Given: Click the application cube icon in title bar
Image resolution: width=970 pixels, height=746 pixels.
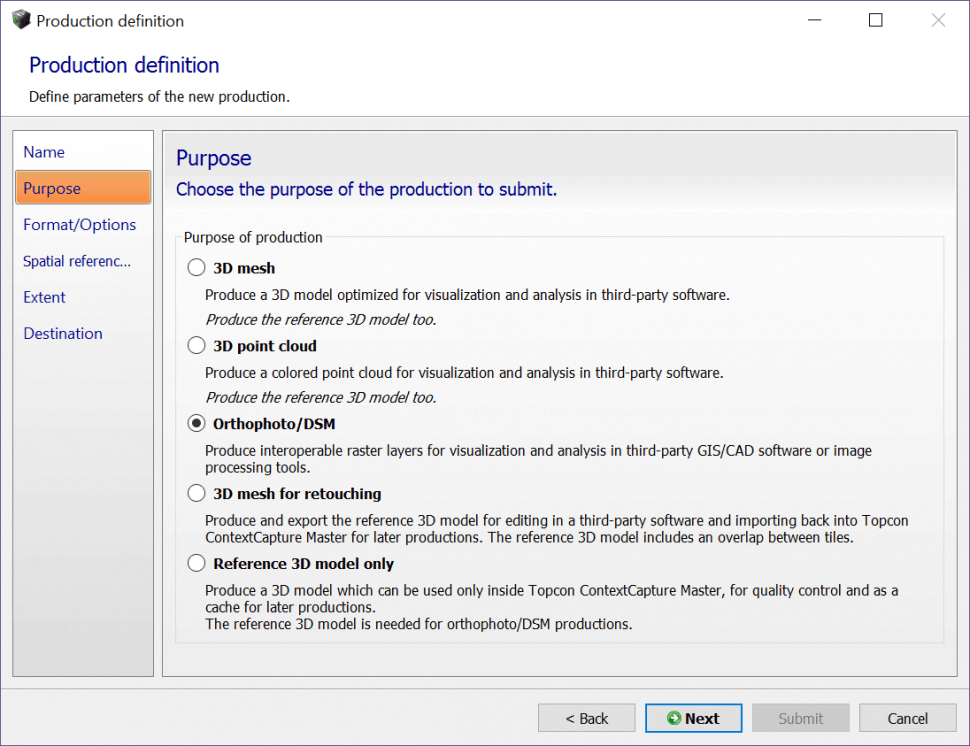Looking at the screenshot, I should point(21,20).
